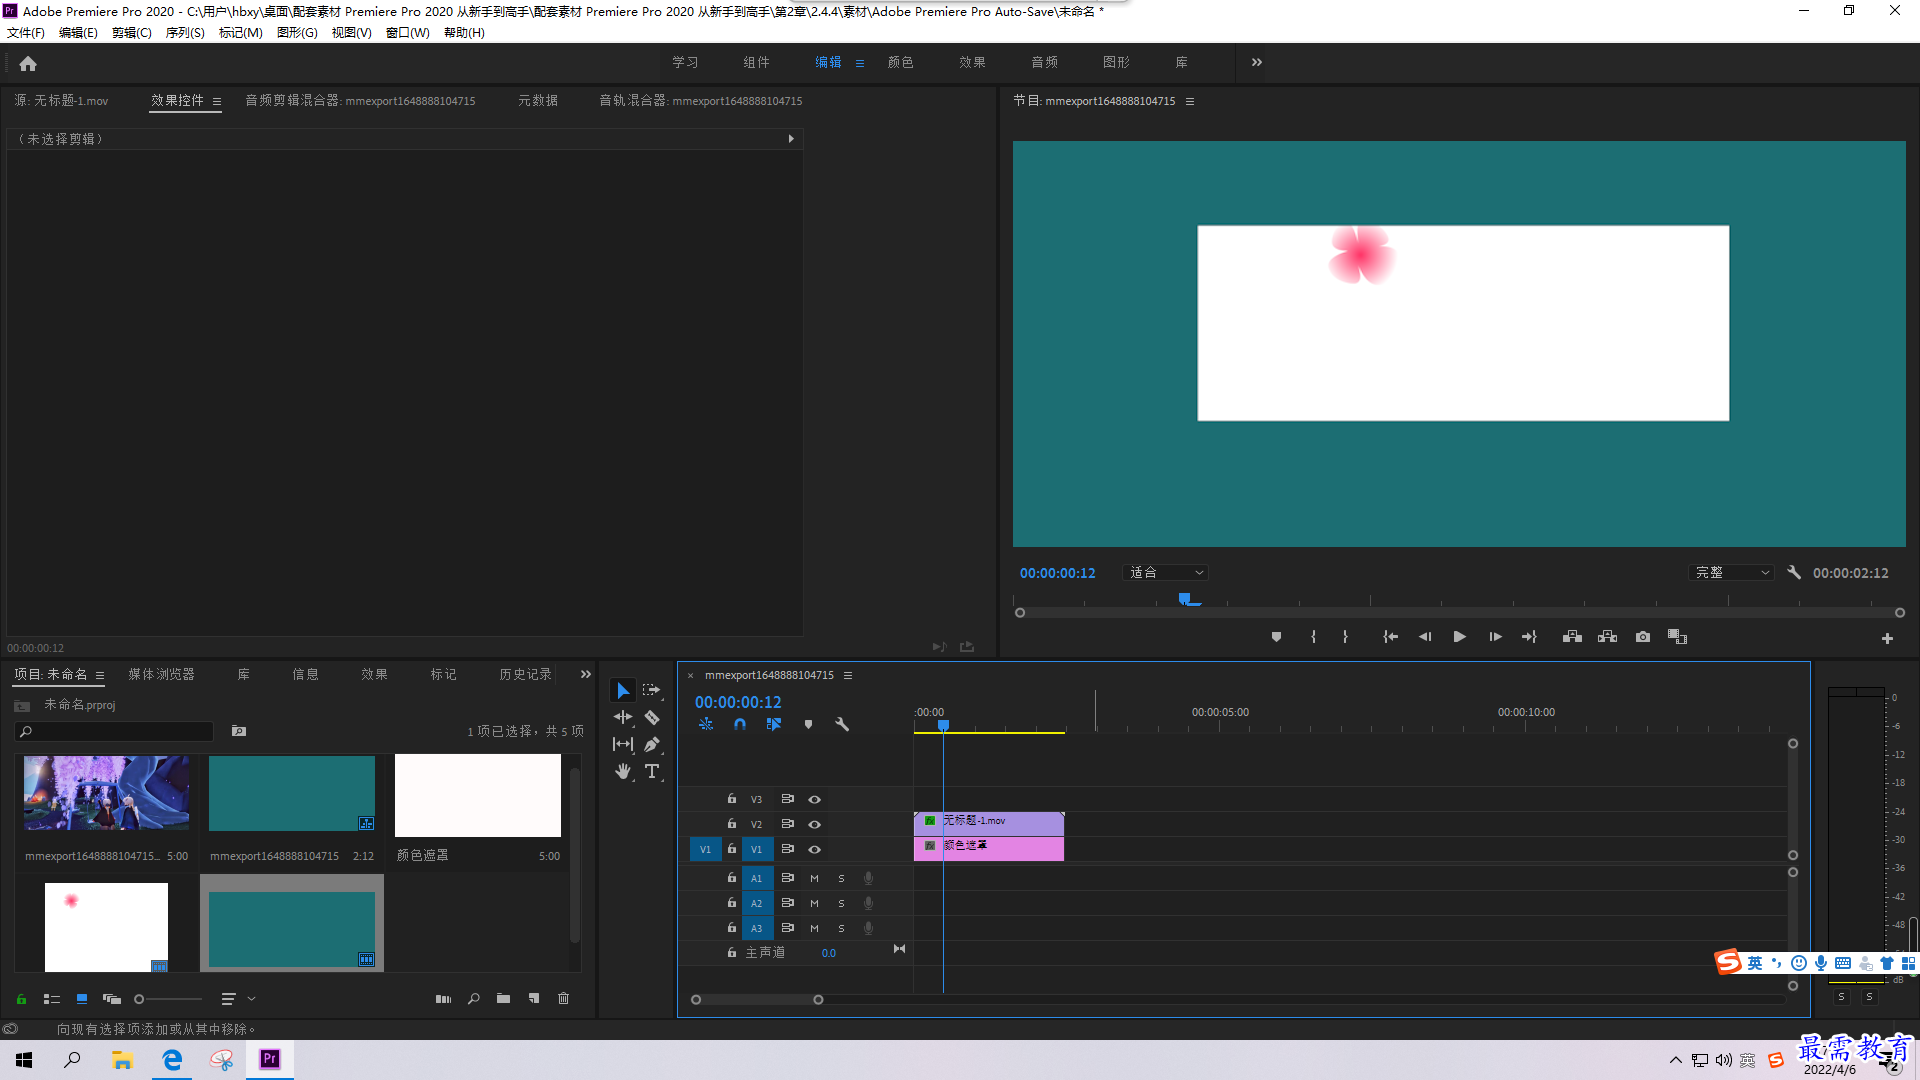Open 编辑 workspace menu icon

(x=859, y=63)
